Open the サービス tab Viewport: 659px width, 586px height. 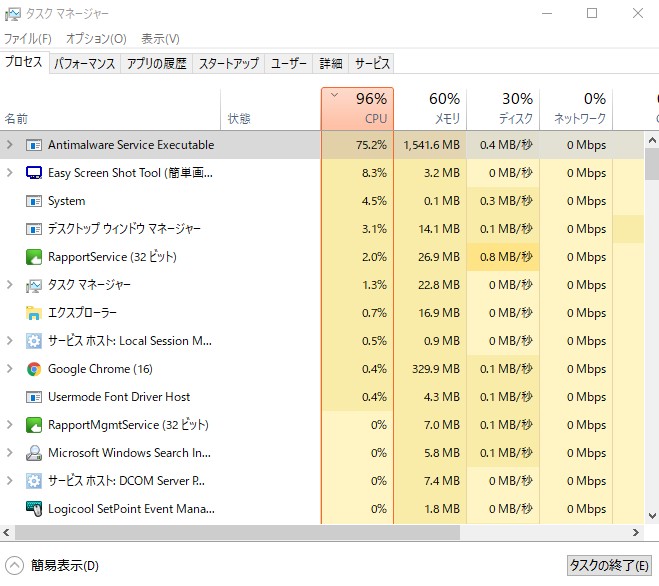[x=372, y=64]
